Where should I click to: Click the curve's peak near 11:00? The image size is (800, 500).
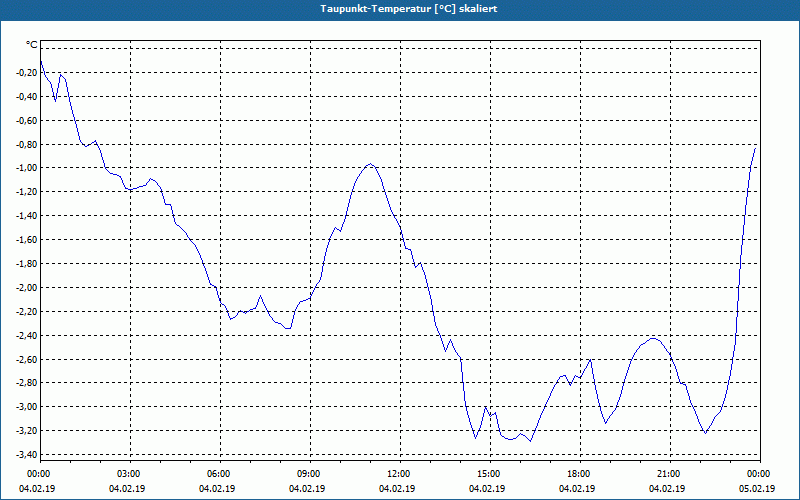[x=370, y=164]
